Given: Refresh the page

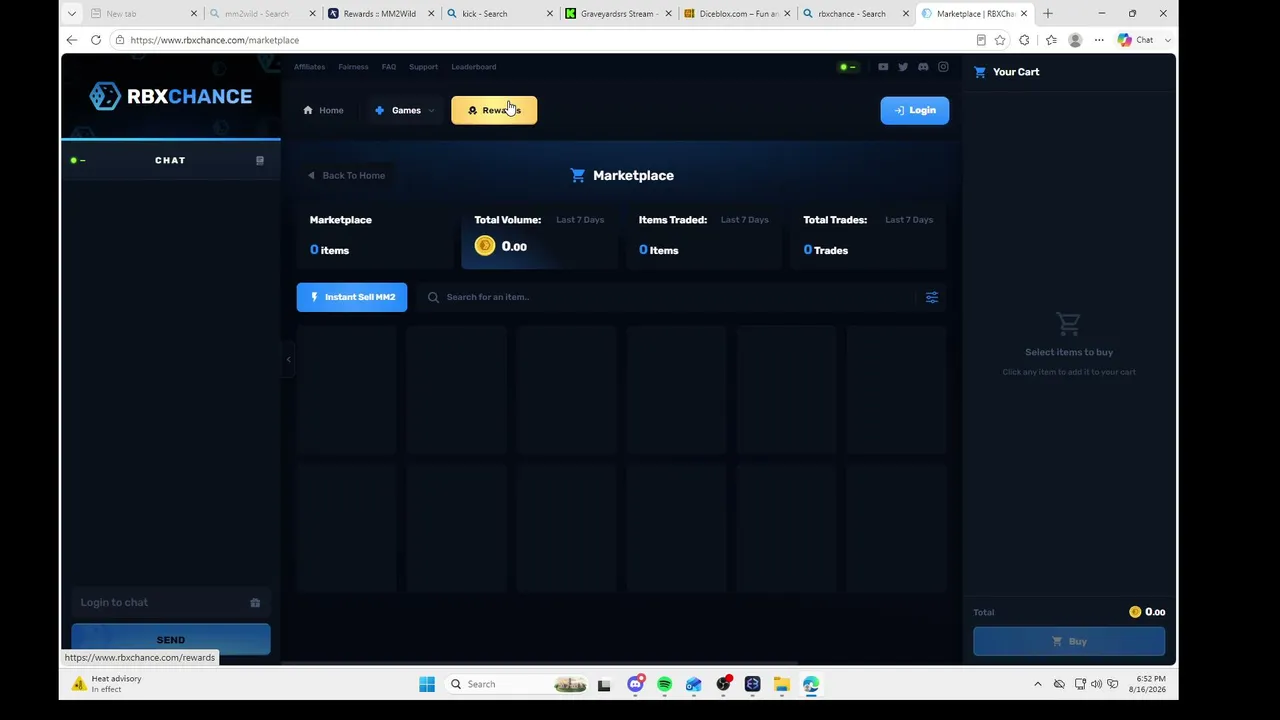Looking at the screenshot, I should click(96, 40).
